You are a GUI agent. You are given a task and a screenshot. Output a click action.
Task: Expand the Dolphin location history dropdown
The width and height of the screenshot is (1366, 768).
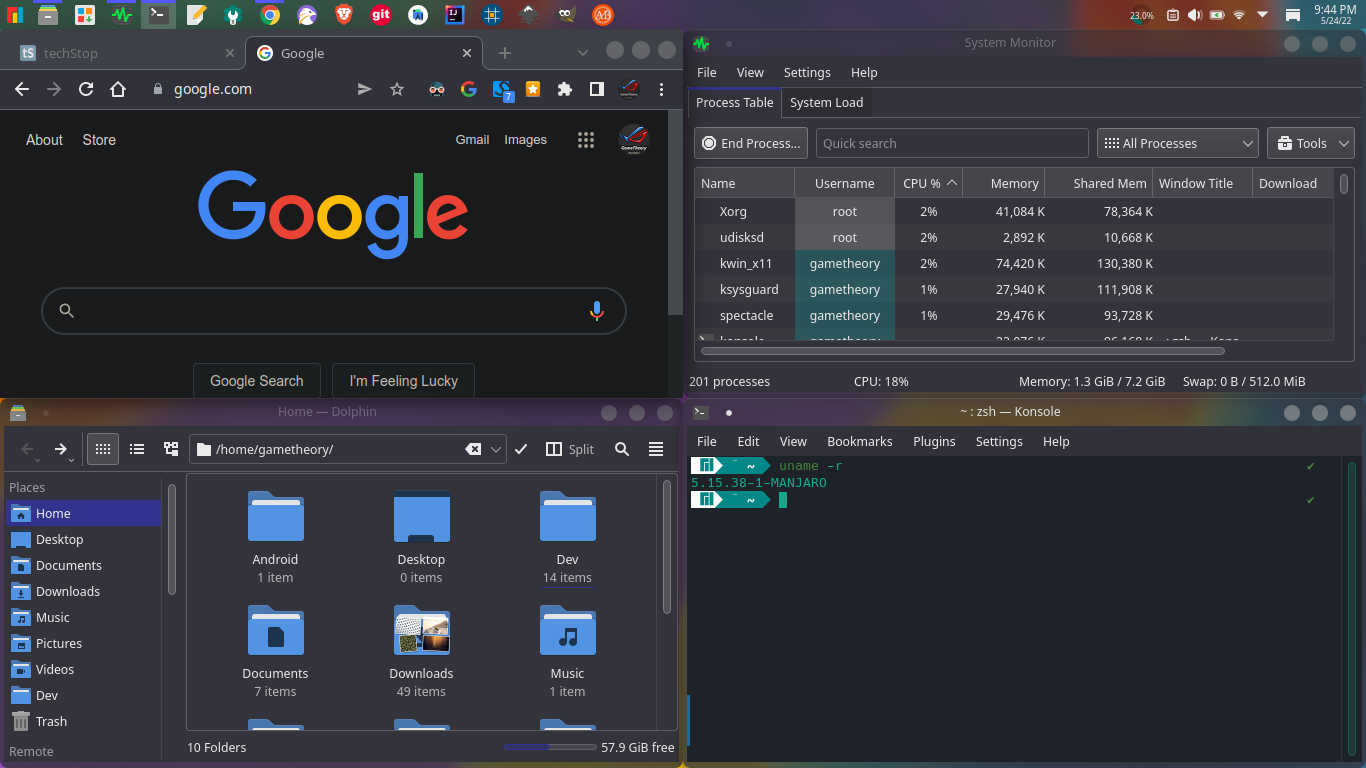pos(496,449)
